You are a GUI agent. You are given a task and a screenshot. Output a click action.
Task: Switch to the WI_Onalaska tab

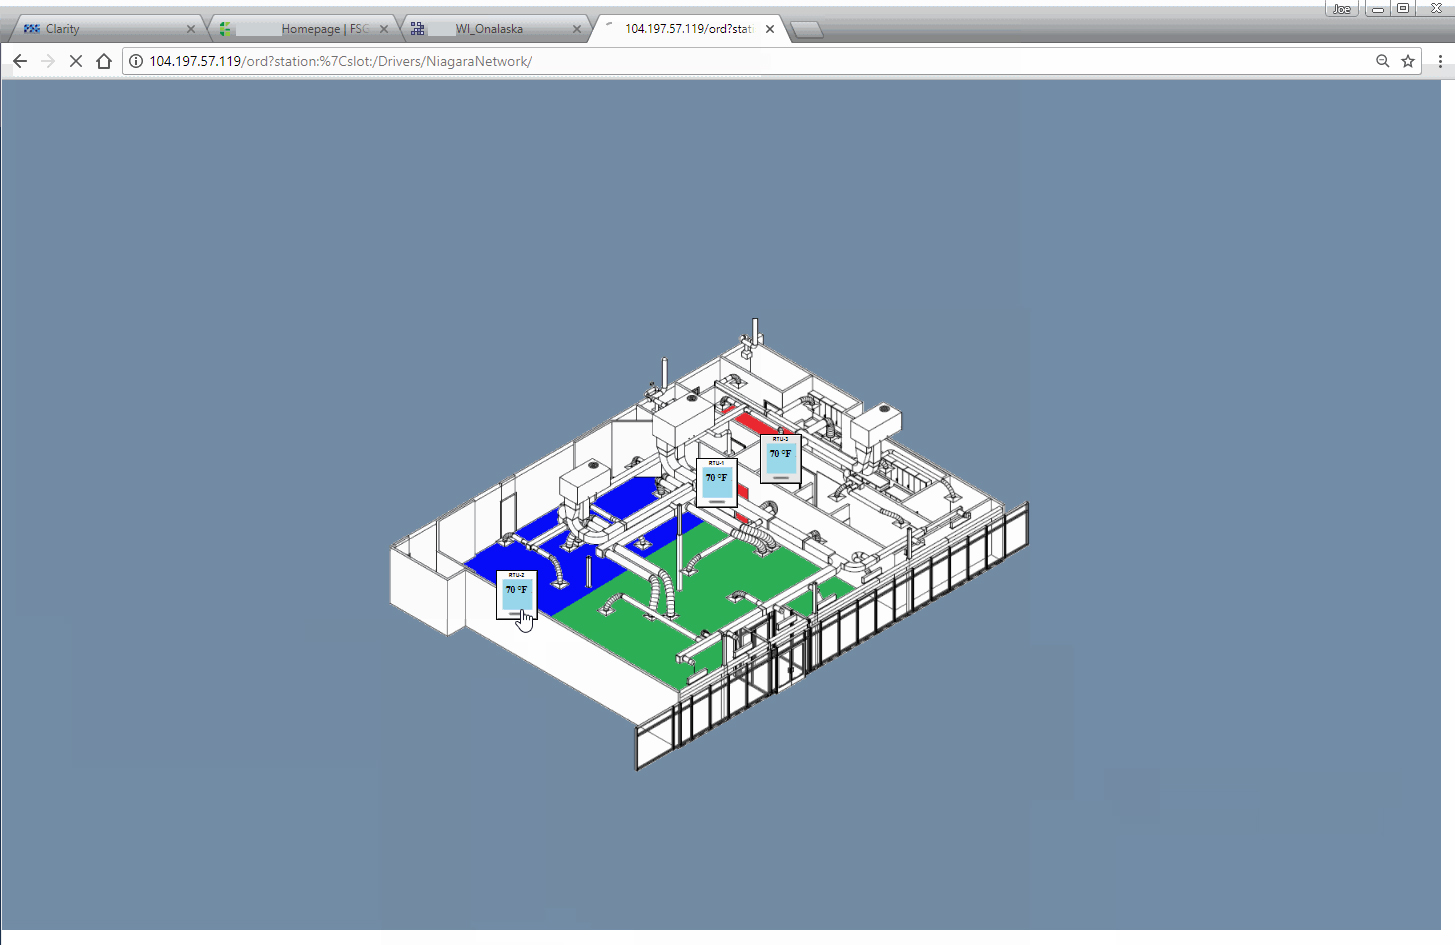point(490,29)
